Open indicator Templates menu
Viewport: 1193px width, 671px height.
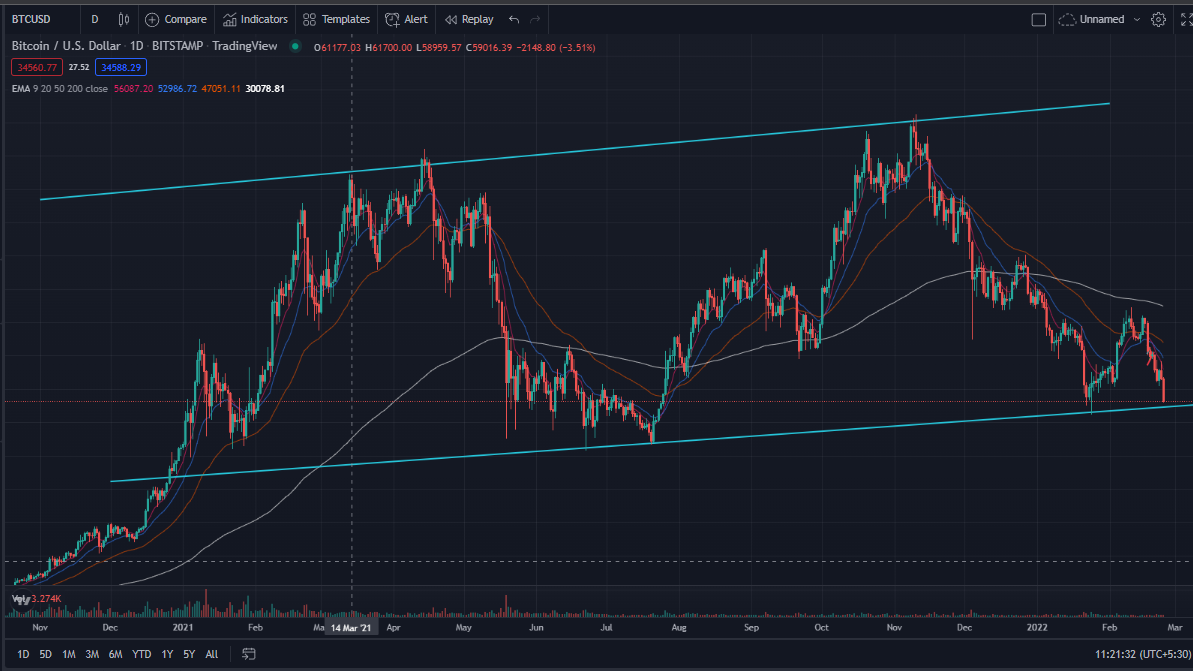tap(336, 19)
